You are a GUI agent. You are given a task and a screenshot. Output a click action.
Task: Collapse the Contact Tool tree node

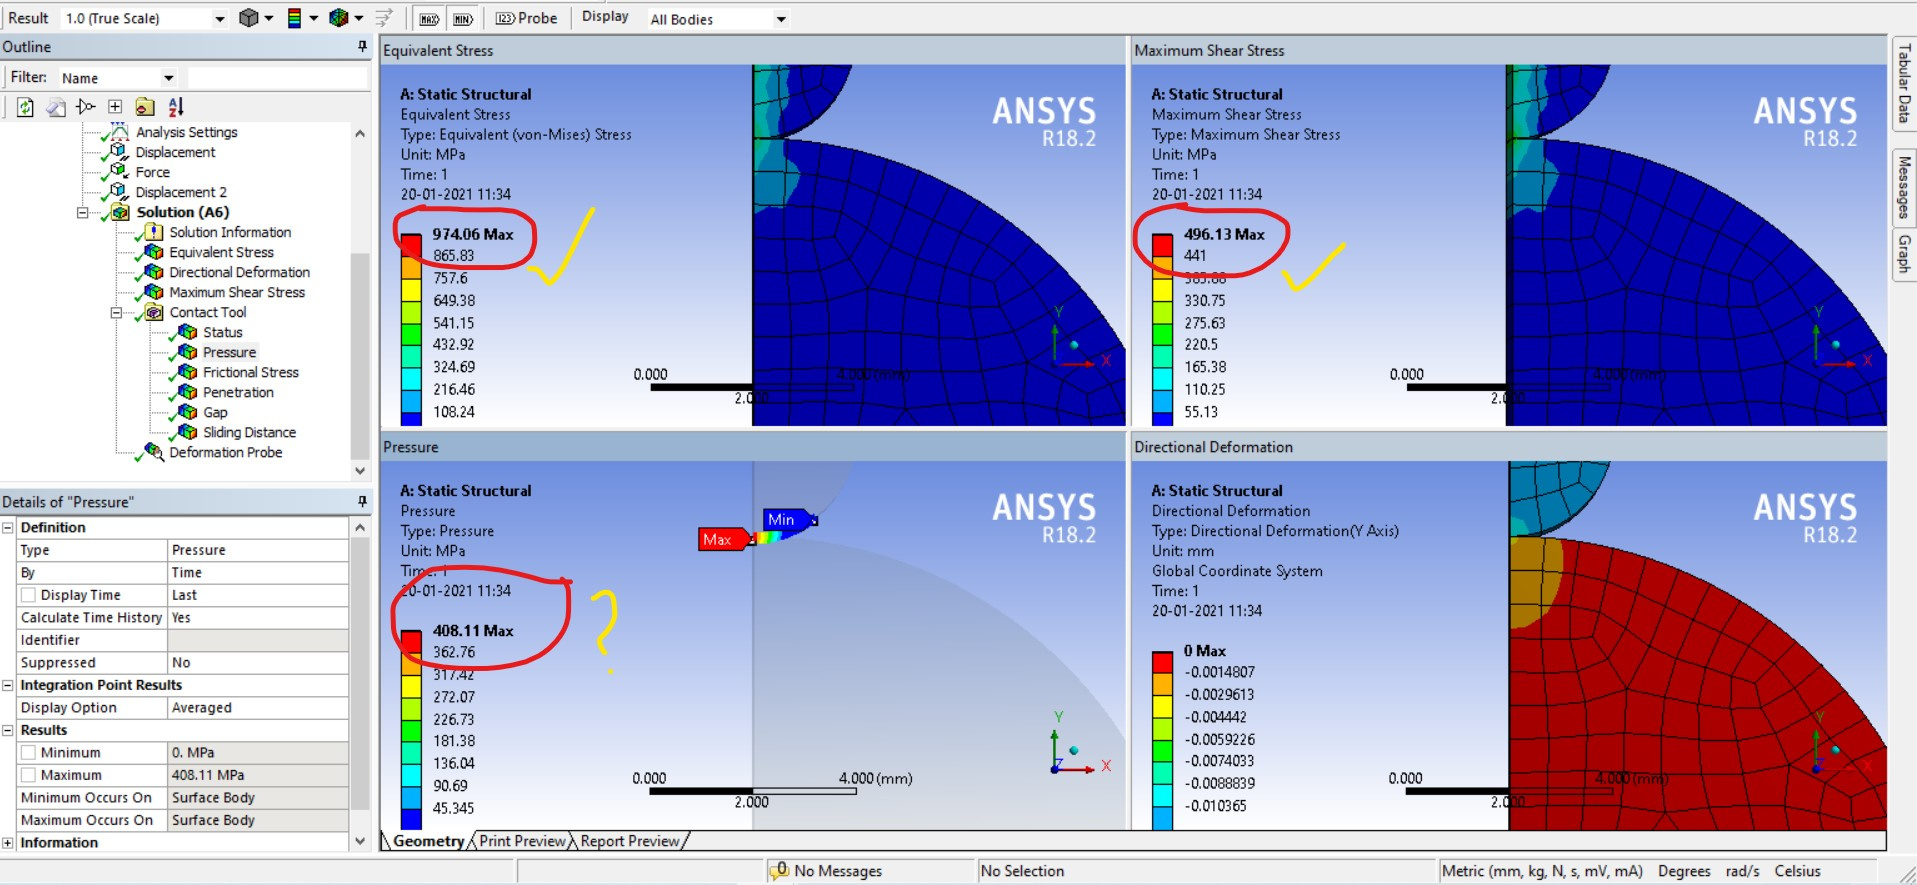pos(116,312)
